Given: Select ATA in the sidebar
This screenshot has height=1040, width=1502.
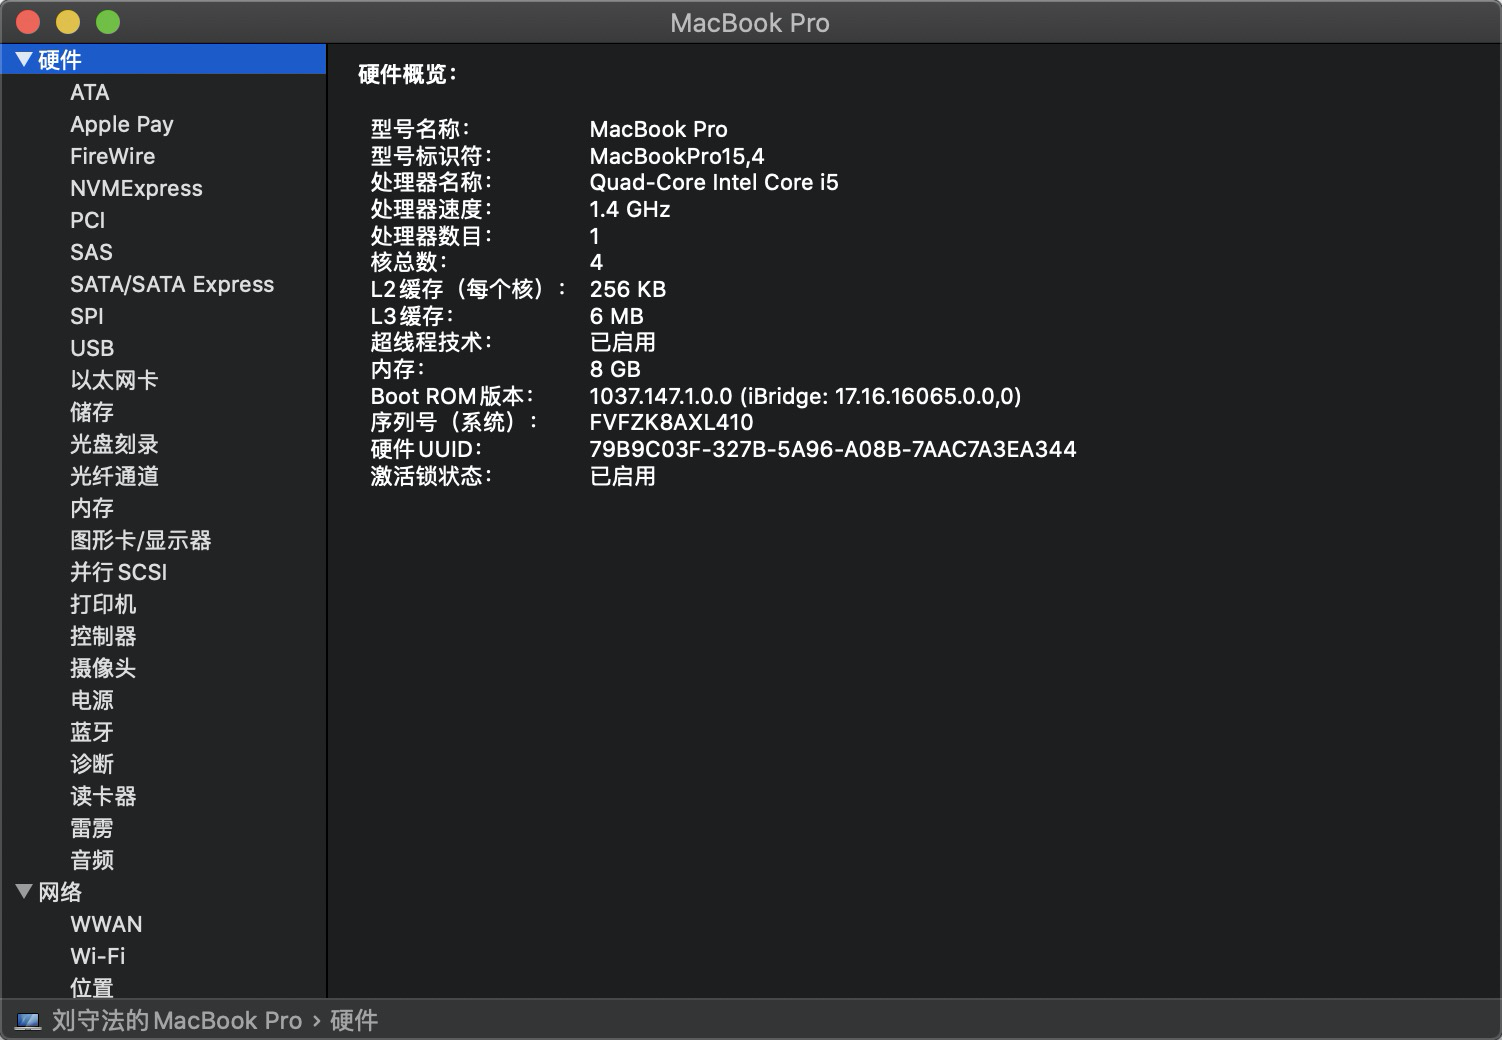Looking at the screenshot, I should coord(90,92).
